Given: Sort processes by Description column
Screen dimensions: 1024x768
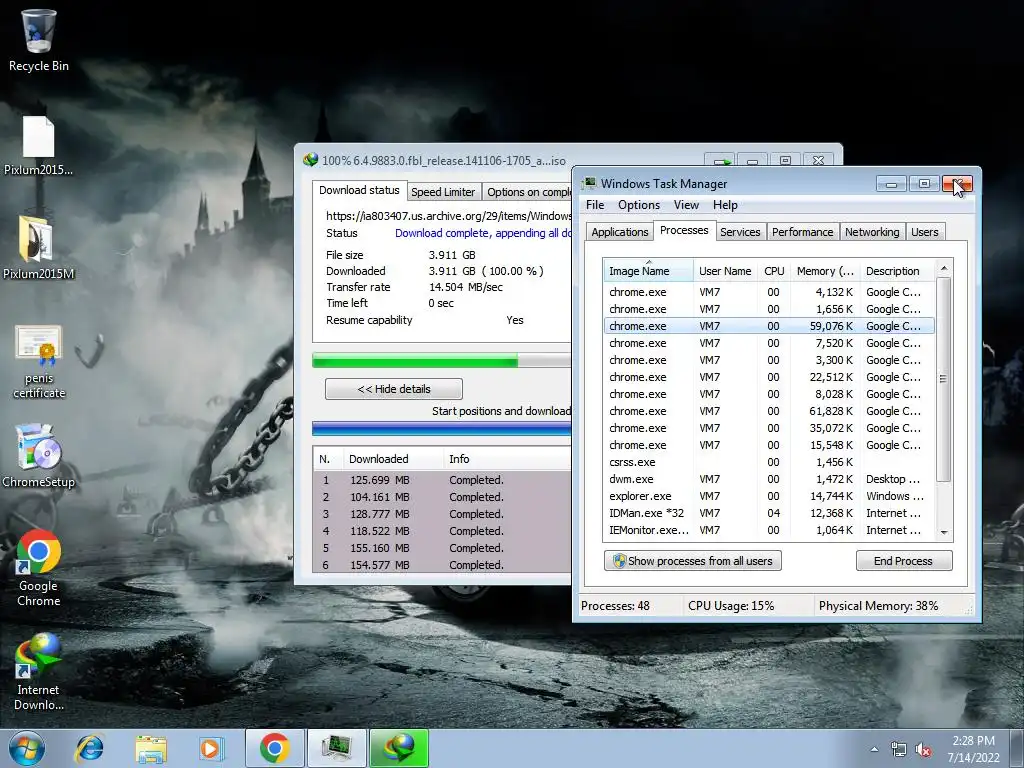Looking at the screenshot, I should click(897, 271).
